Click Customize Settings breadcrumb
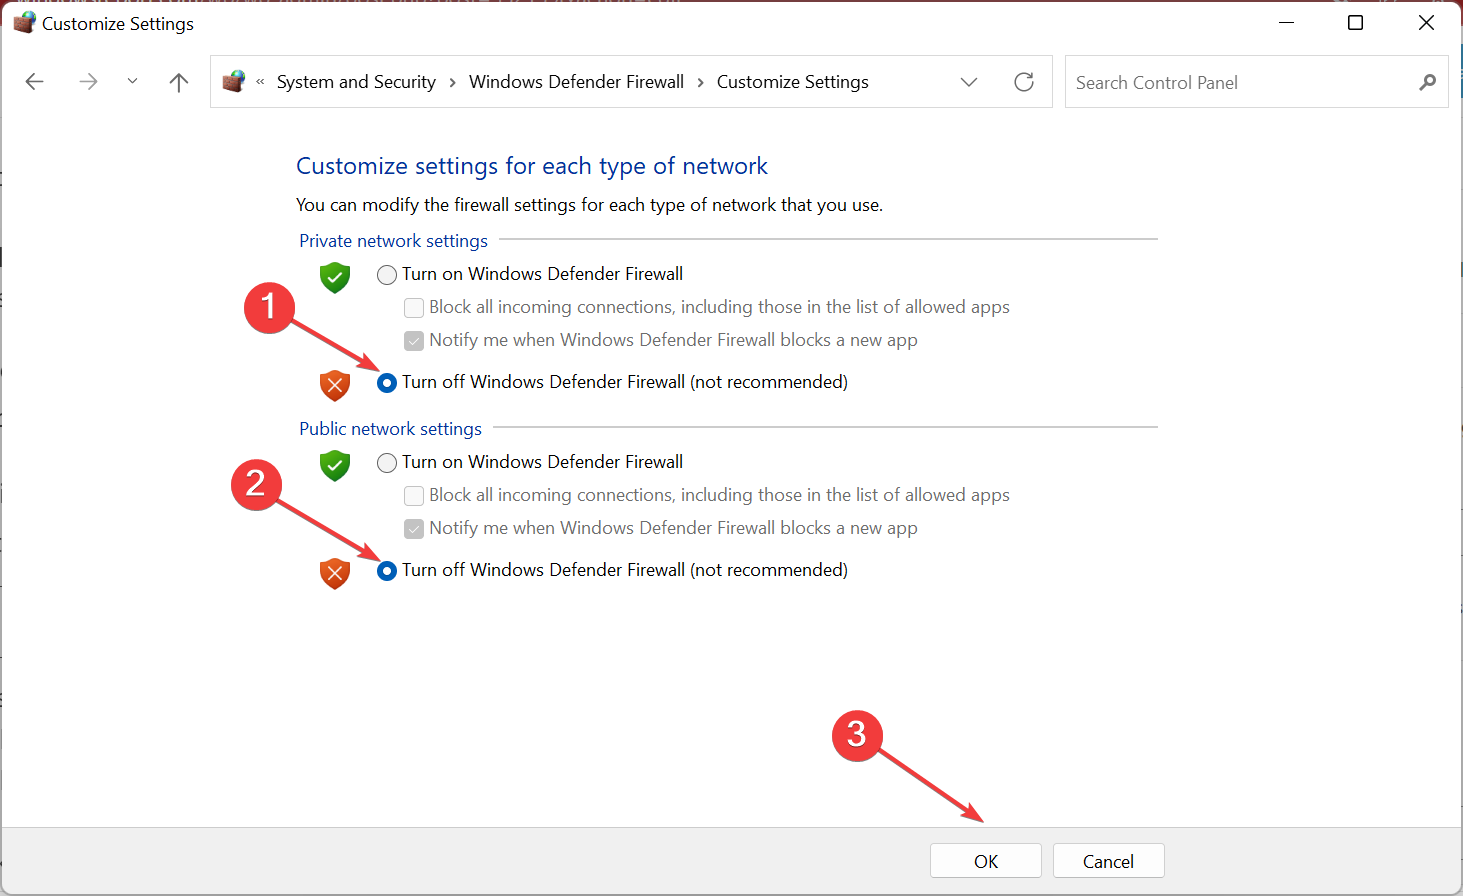The image size is (1463, 896). (x=792, y=82)
